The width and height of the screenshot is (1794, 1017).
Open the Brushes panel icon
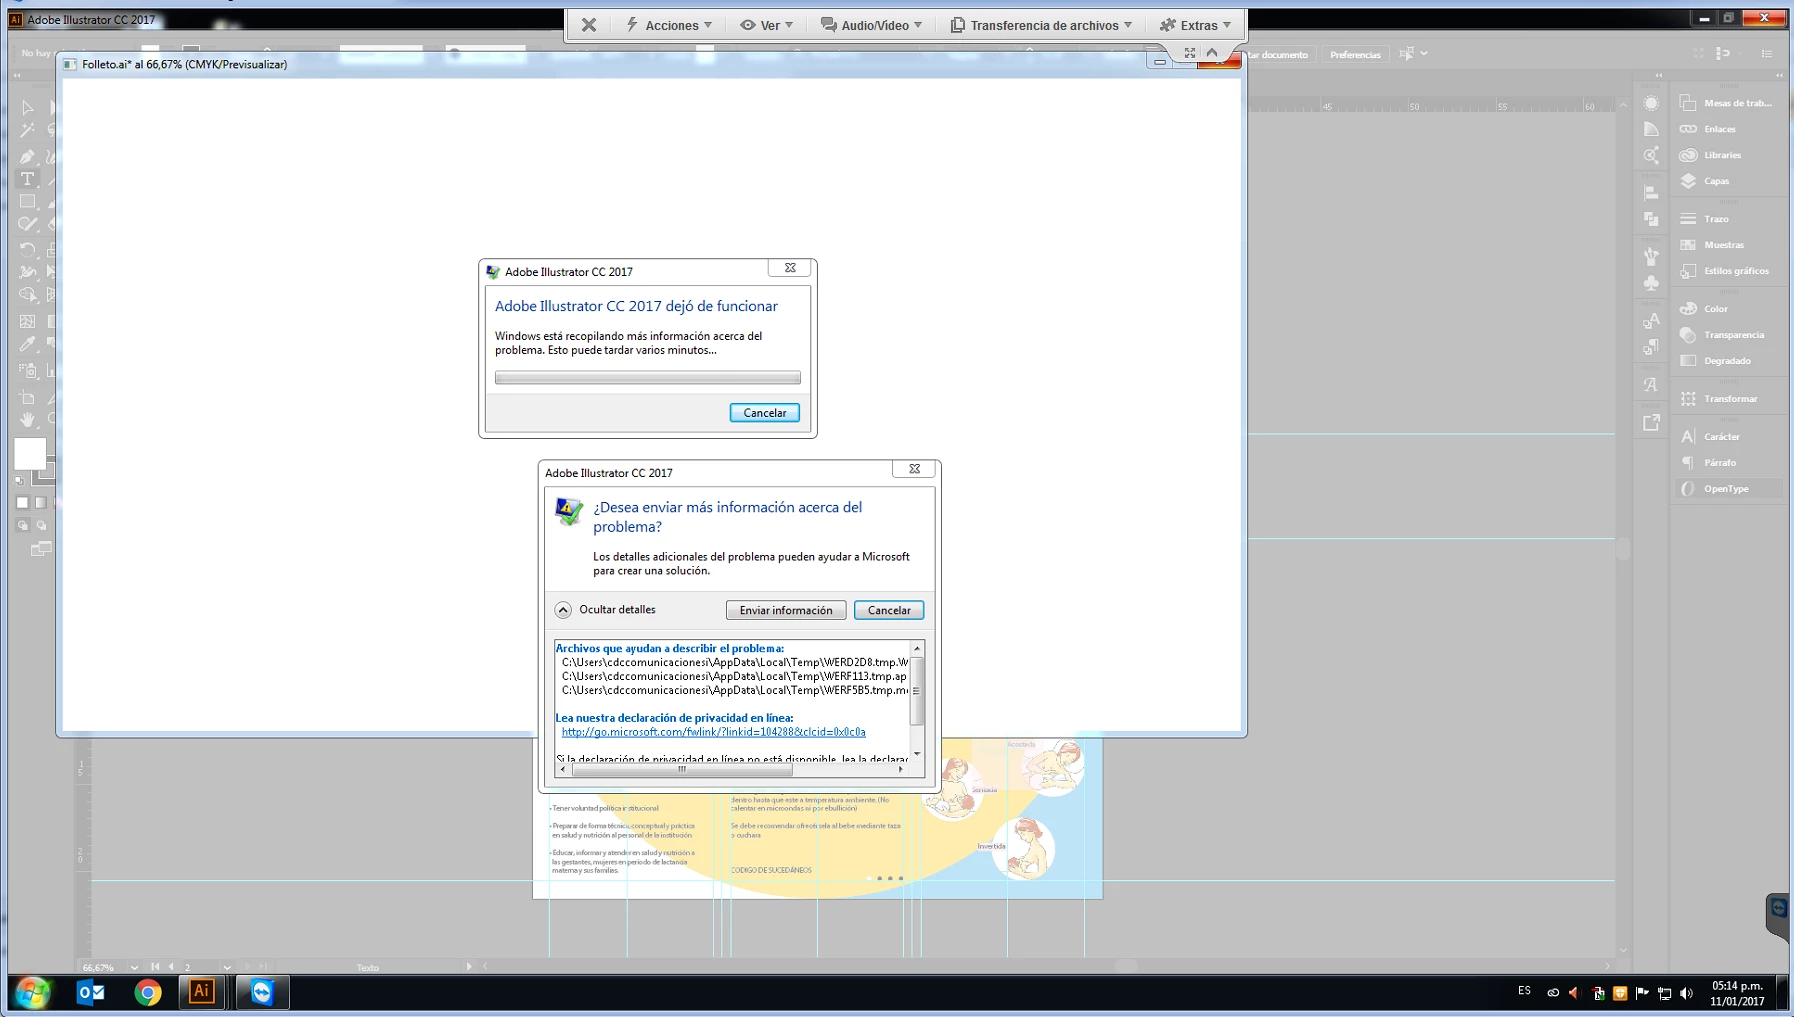point(1651,257)
